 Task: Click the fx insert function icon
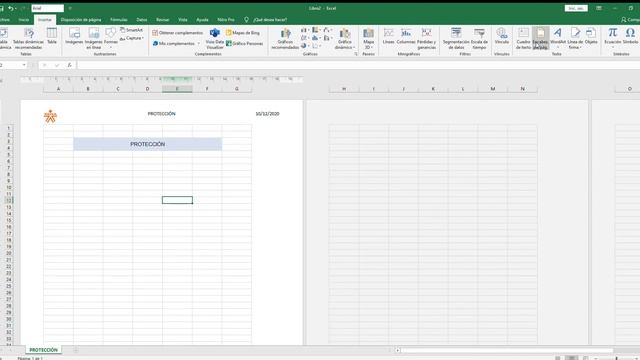[x=69, y=65]
